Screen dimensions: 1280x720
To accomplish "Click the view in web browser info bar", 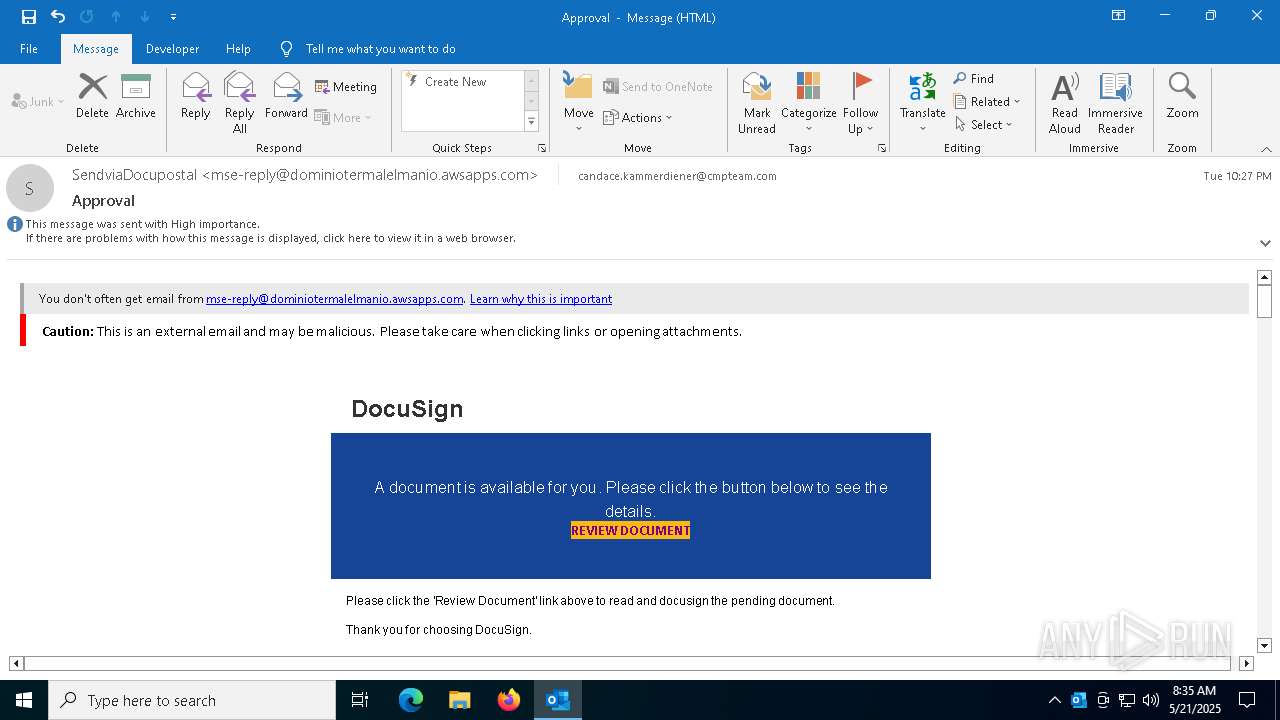I will [x=271, y=239].
